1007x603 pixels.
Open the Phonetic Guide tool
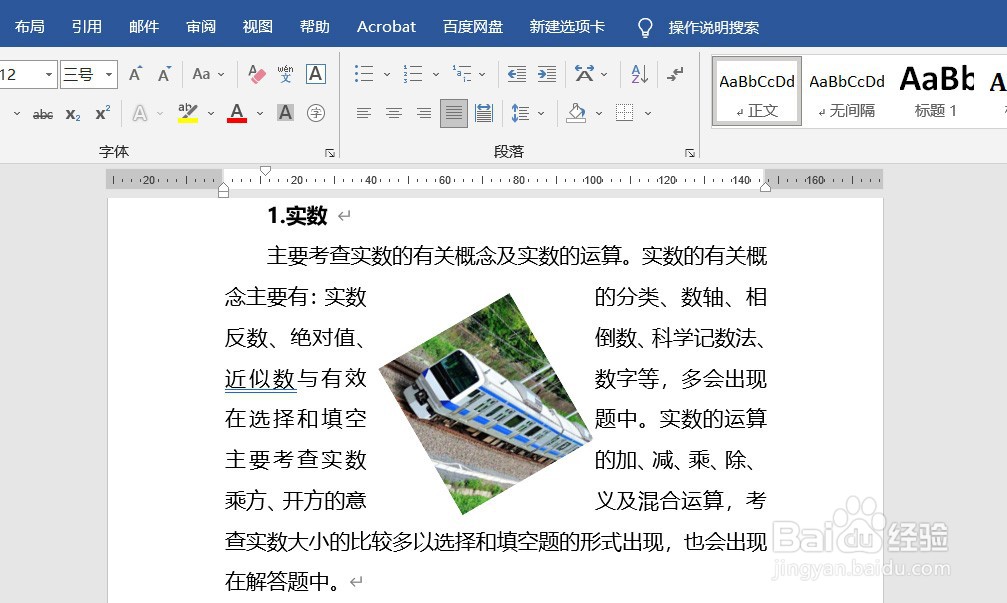point(285,74)
